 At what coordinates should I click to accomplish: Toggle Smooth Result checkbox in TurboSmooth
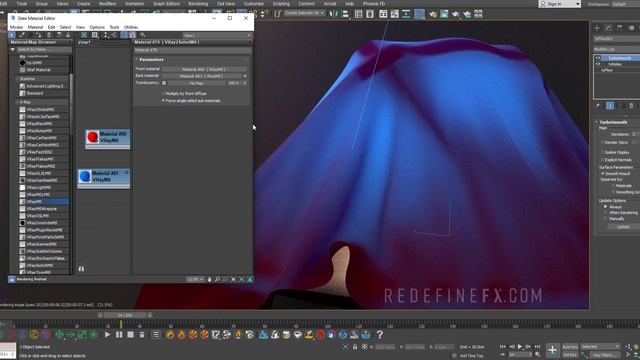(x=603, y=173)
